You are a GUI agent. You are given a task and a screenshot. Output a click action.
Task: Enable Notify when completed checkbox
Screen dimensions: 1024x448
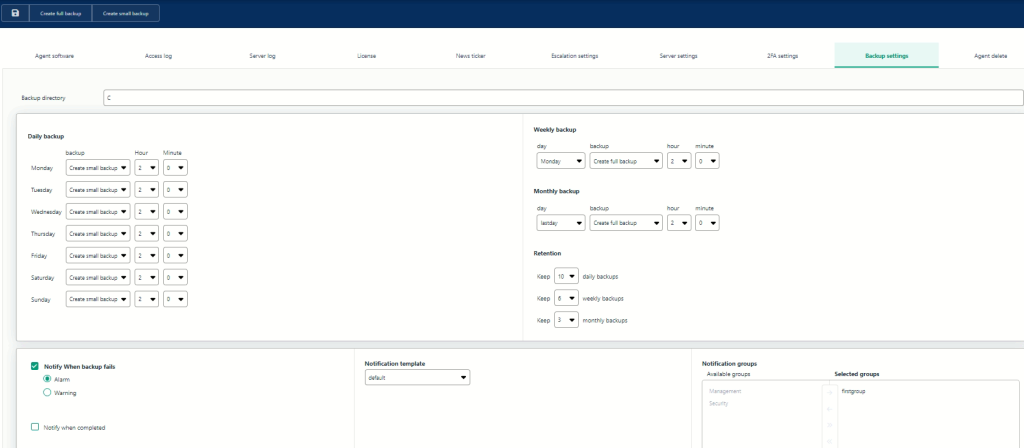[x=35, y=427]
